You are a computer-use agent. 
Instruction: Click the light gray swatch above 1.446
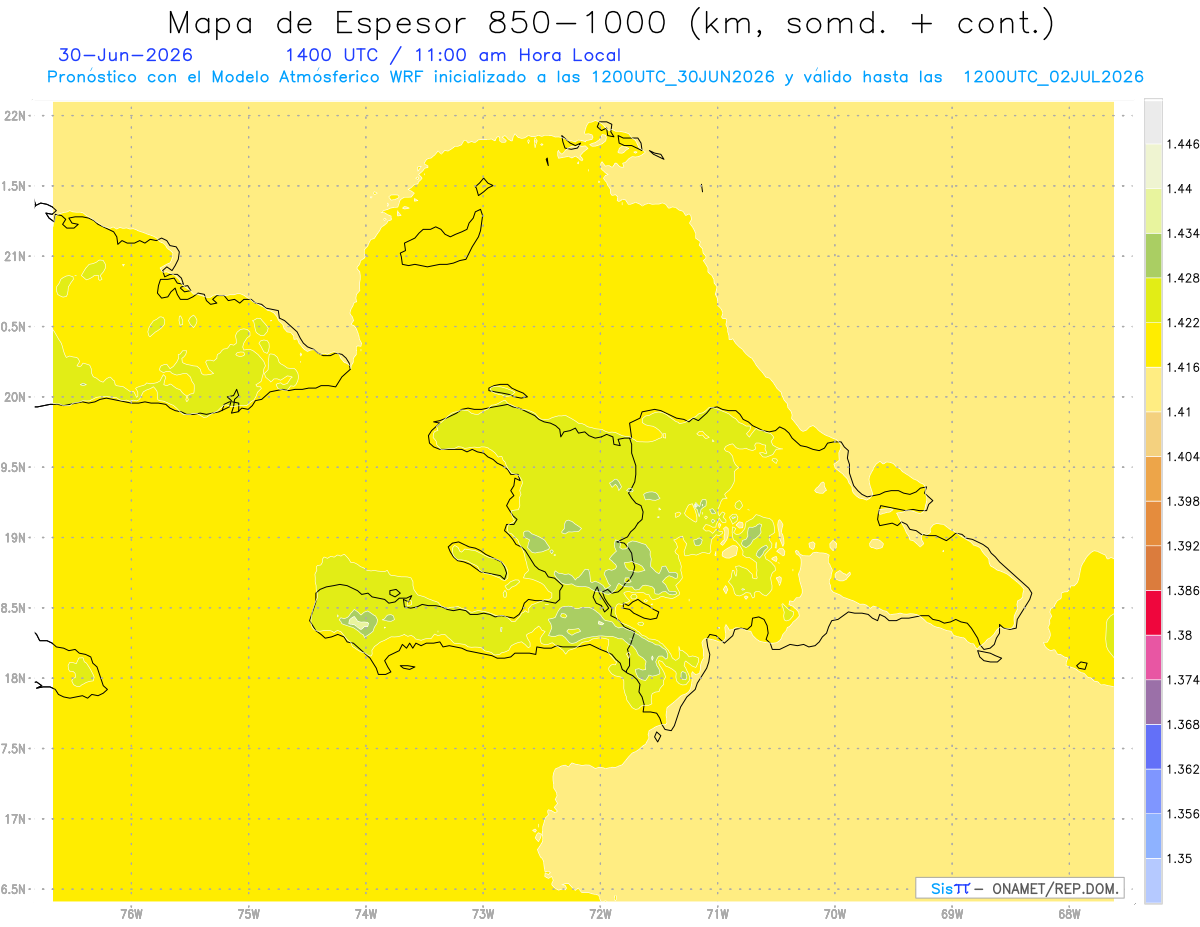pos(1153,122)
